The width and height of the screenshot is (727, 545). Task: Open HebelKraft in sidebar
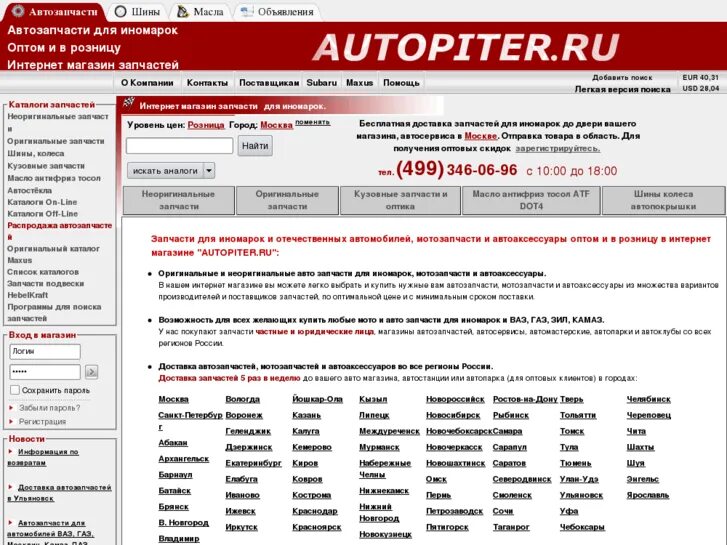click(x=27, y=295)
